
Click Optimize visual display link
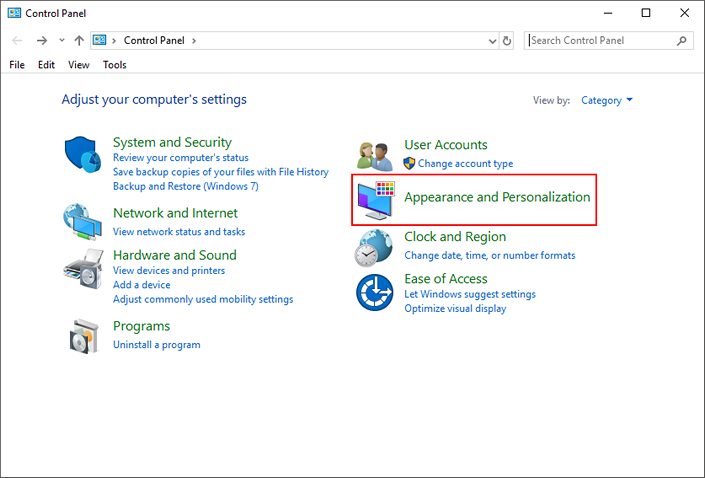click(x=455, y=308)
